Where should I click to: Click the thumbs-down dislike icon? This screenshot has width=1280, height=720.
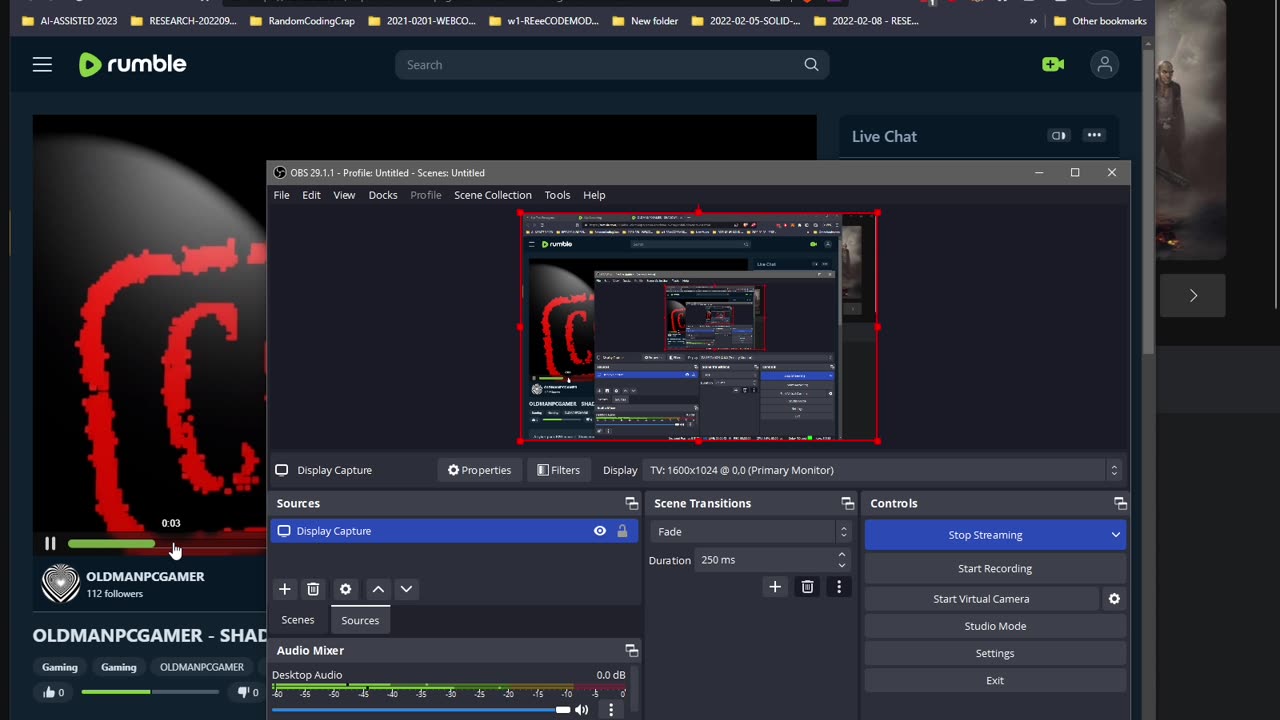(243, 692)
